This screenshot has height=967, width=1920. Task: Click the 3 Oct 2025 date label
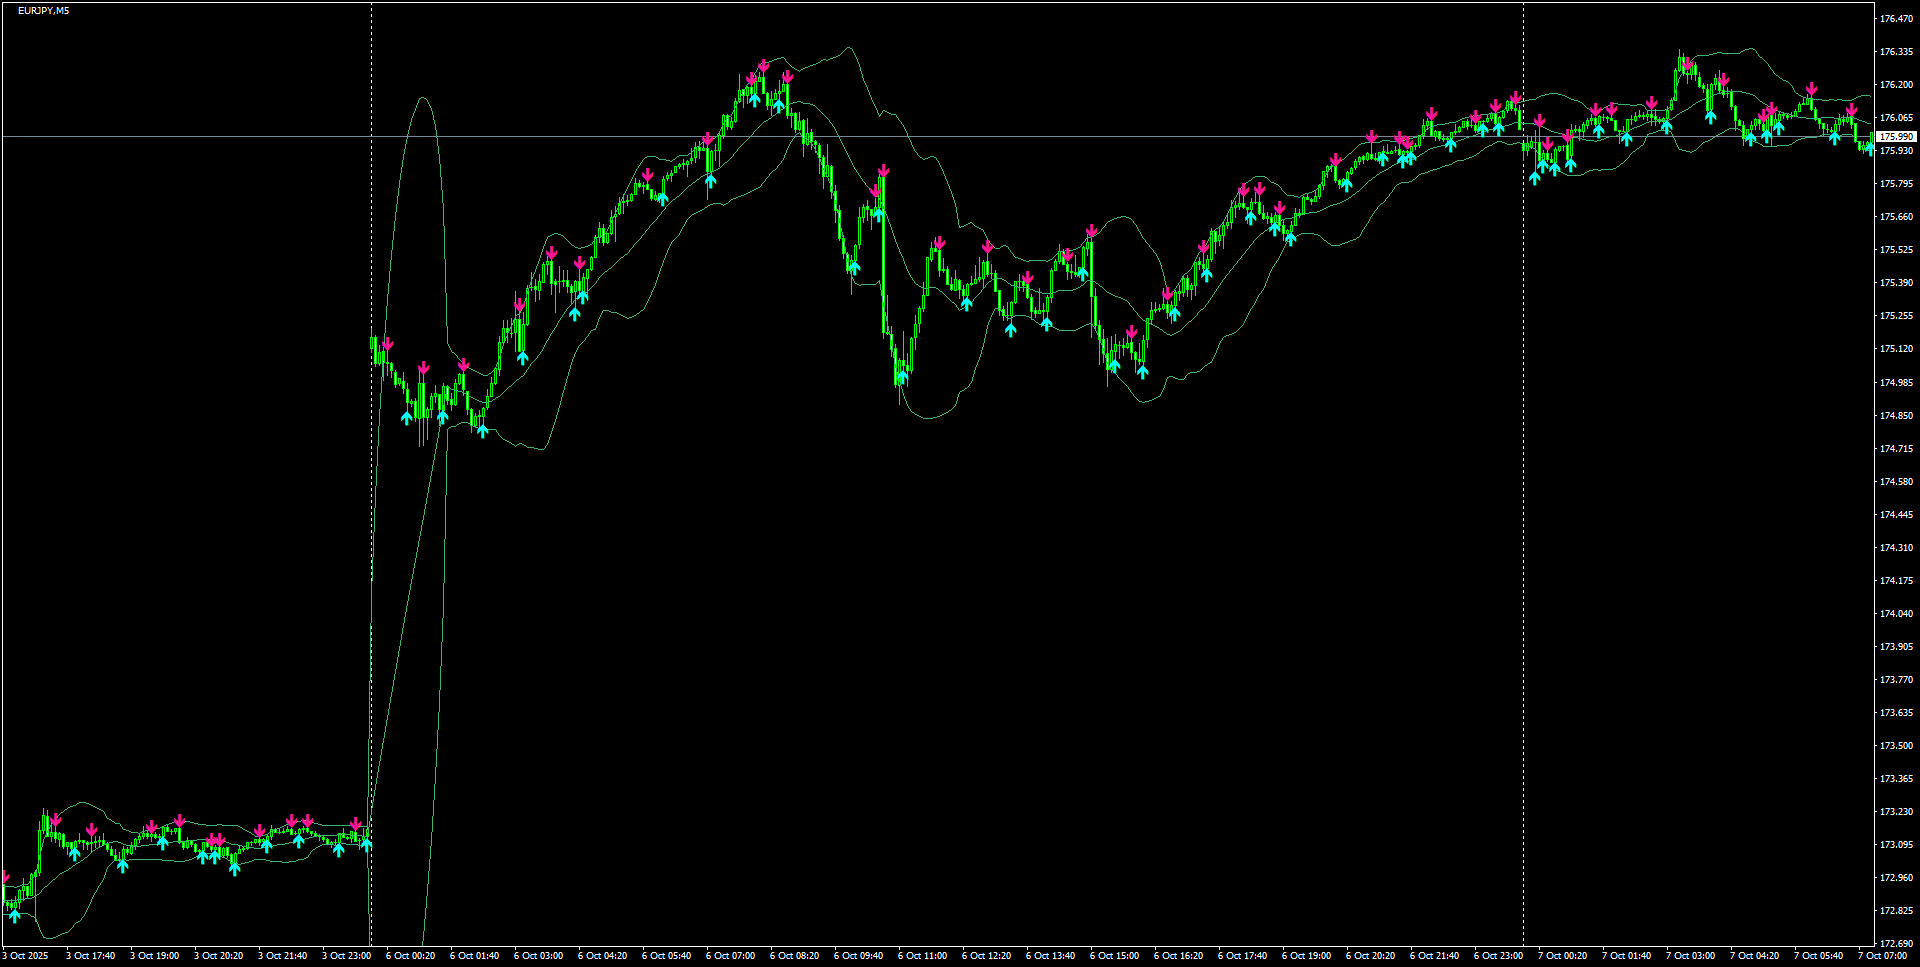coord(25,956)
